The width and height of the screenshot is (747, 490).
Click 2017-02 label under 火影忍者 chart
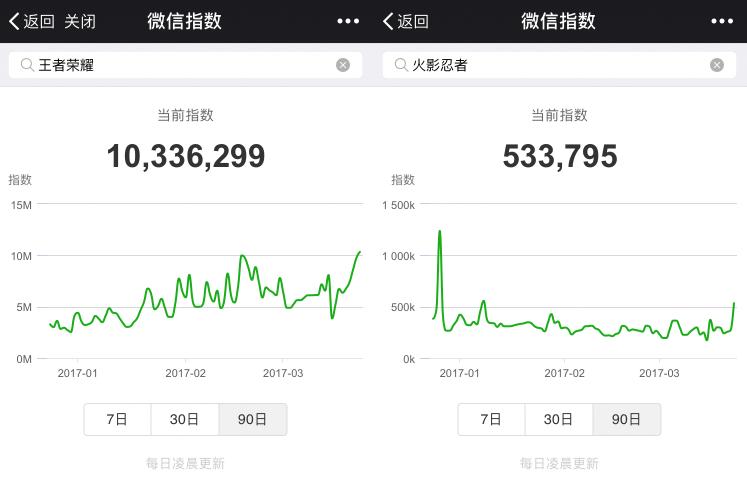click(x=565, y=373)
